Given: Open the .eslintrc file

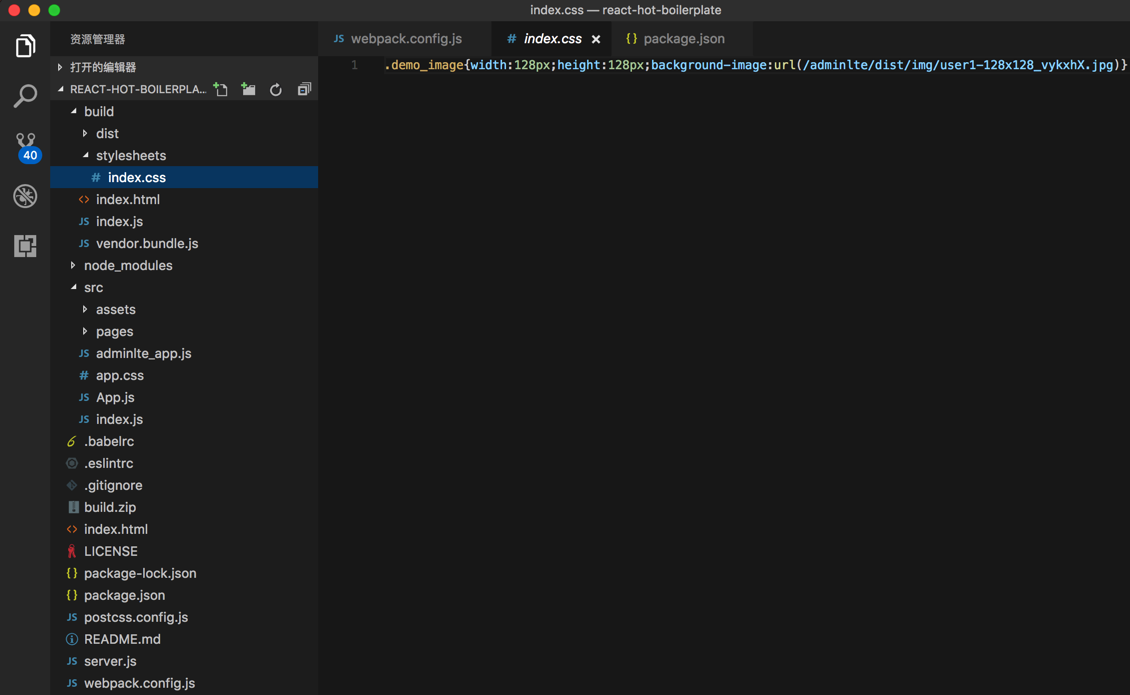Looking at the screenshot, I should coord(184,464).
